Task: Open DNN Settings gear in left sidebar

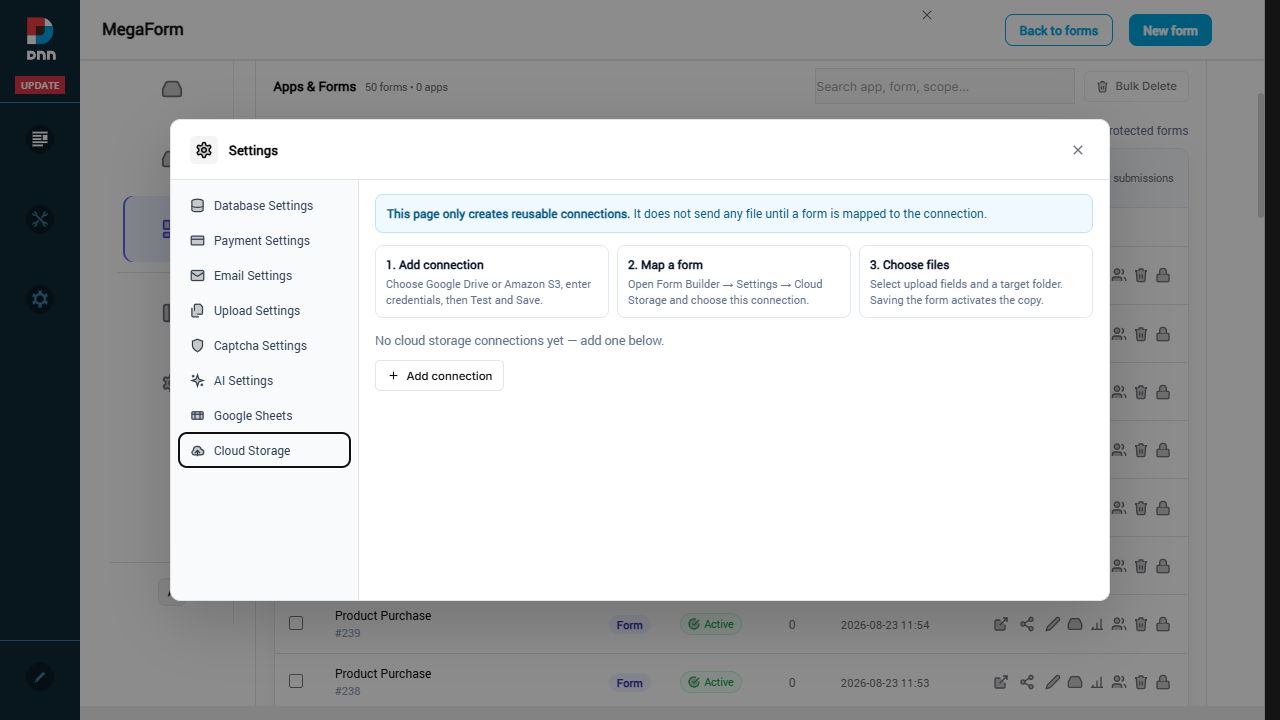Action: [x=40, y=299]
